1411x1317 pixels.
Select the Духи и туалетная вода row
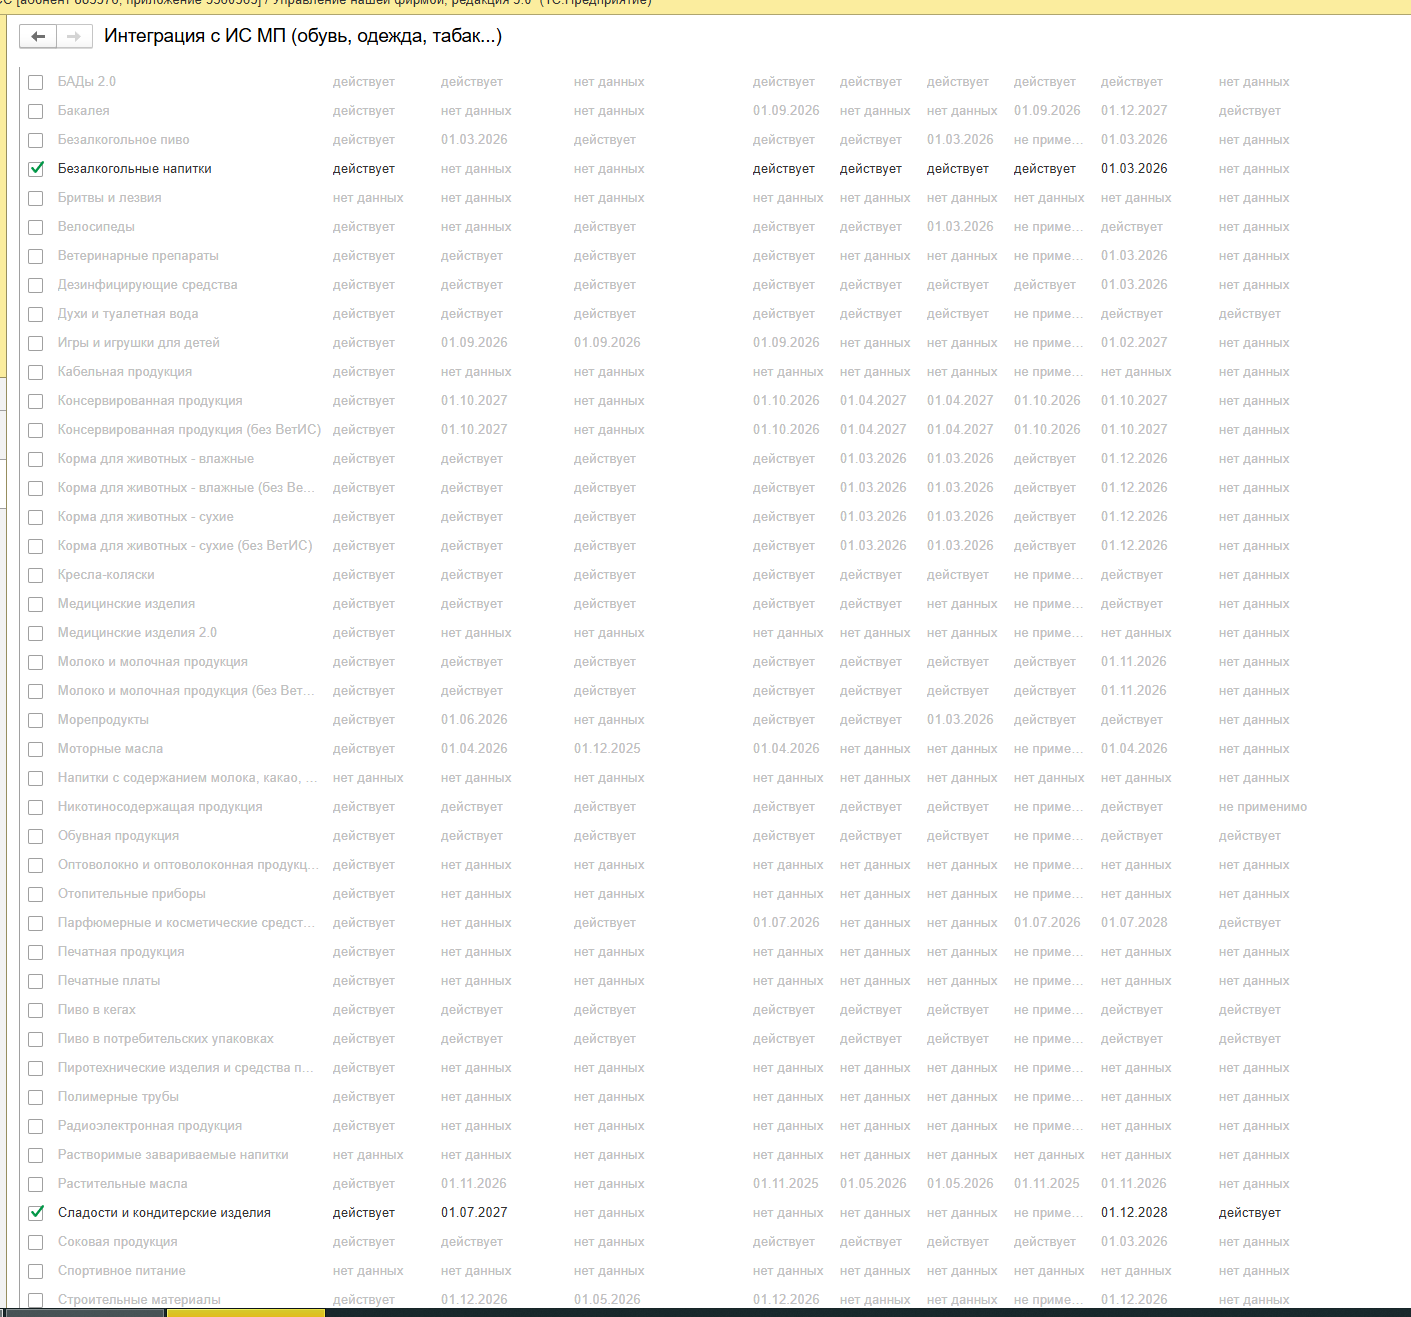[128, 314]
